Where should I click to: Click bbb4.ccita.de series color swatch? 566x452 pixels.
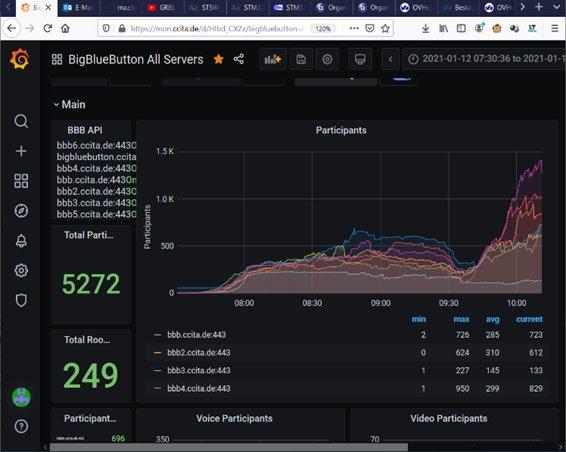click(x=157, y=388)
